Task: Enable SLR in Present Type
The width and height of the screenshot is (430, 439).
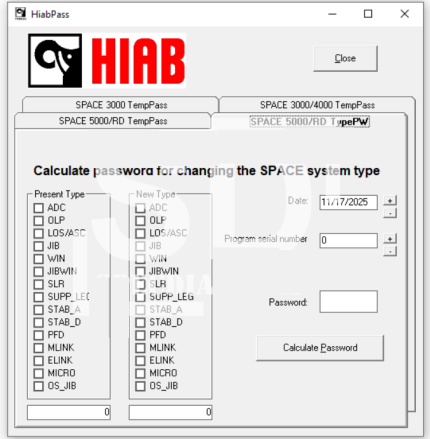Action: 39,284
